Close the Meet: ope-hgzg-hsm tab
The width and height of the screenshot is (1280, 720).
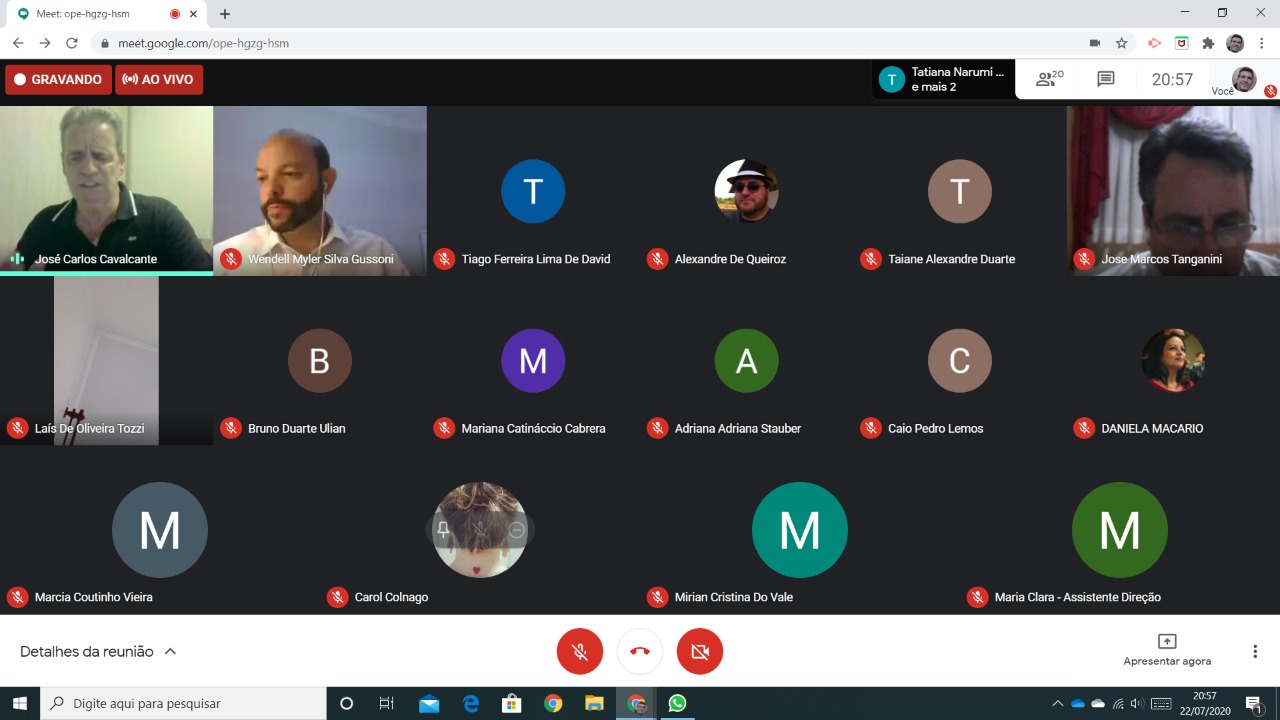194,14
